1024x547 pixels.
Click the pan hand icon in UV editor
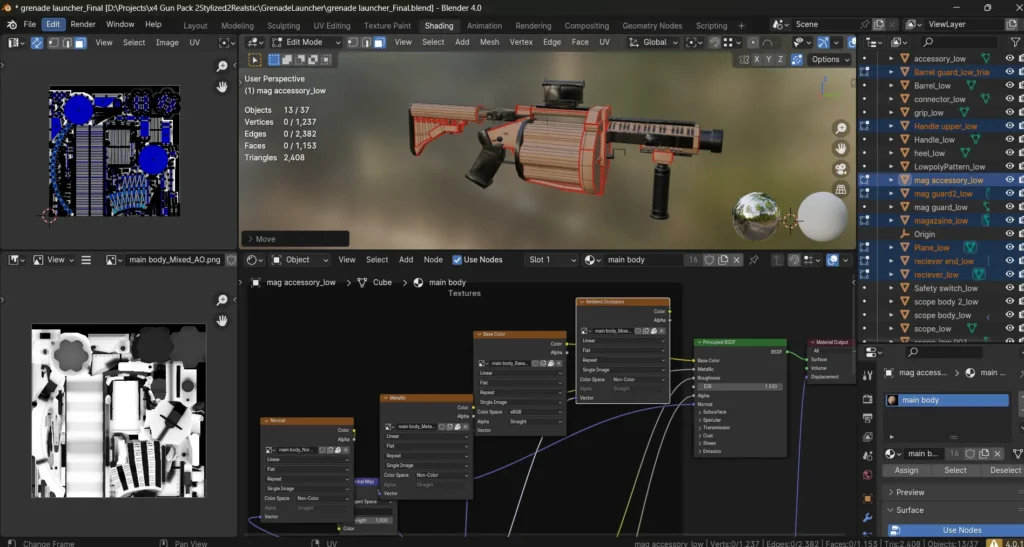[x=222, y=87]
